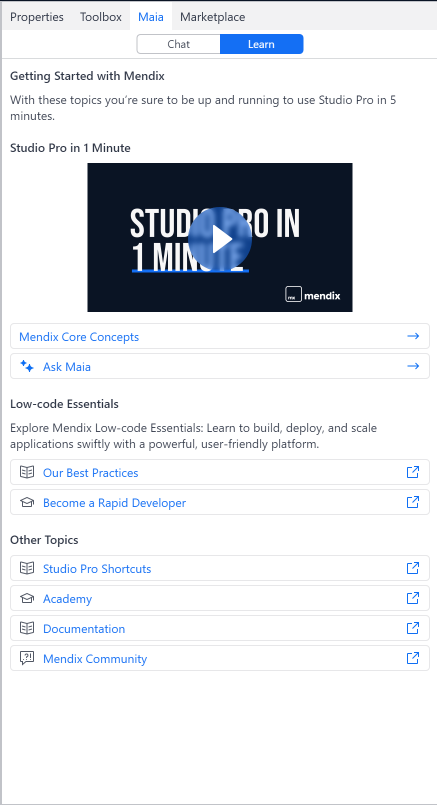
Task: Play the Studio Pro in 1 Minute video
Action: tap(220, 239)
